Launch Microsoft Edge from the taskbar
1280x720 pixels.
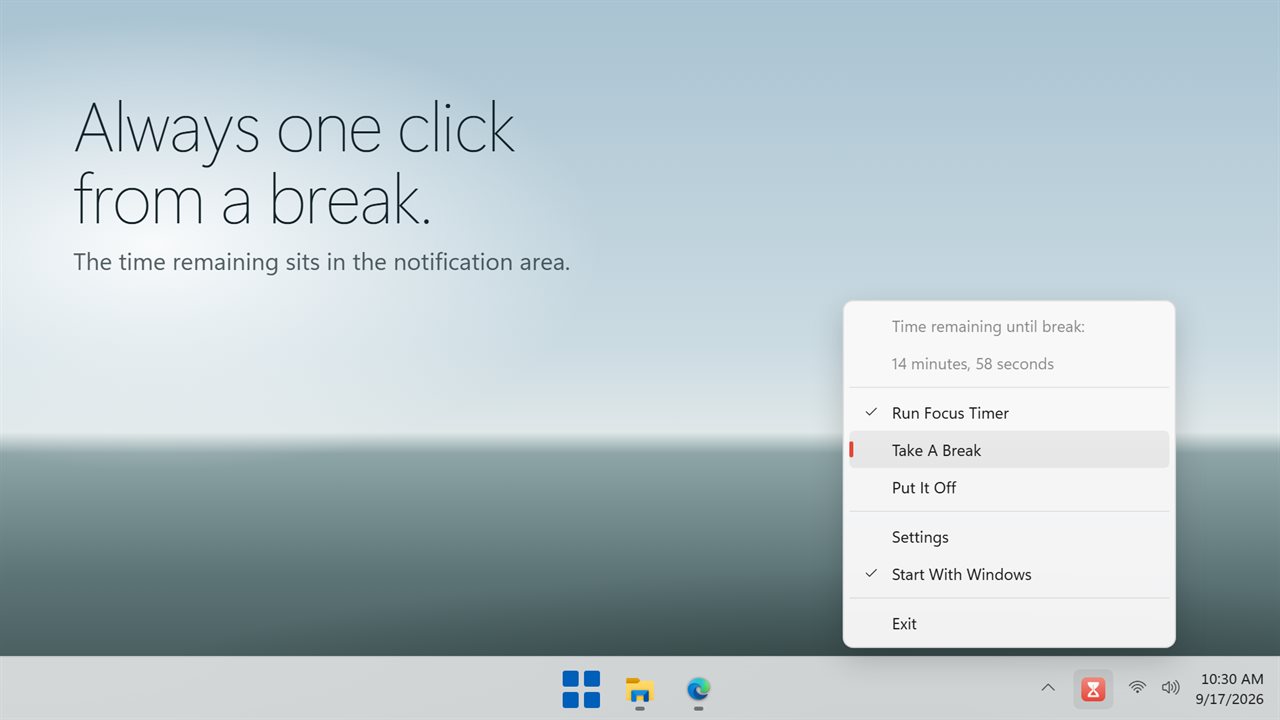[698, 689]
